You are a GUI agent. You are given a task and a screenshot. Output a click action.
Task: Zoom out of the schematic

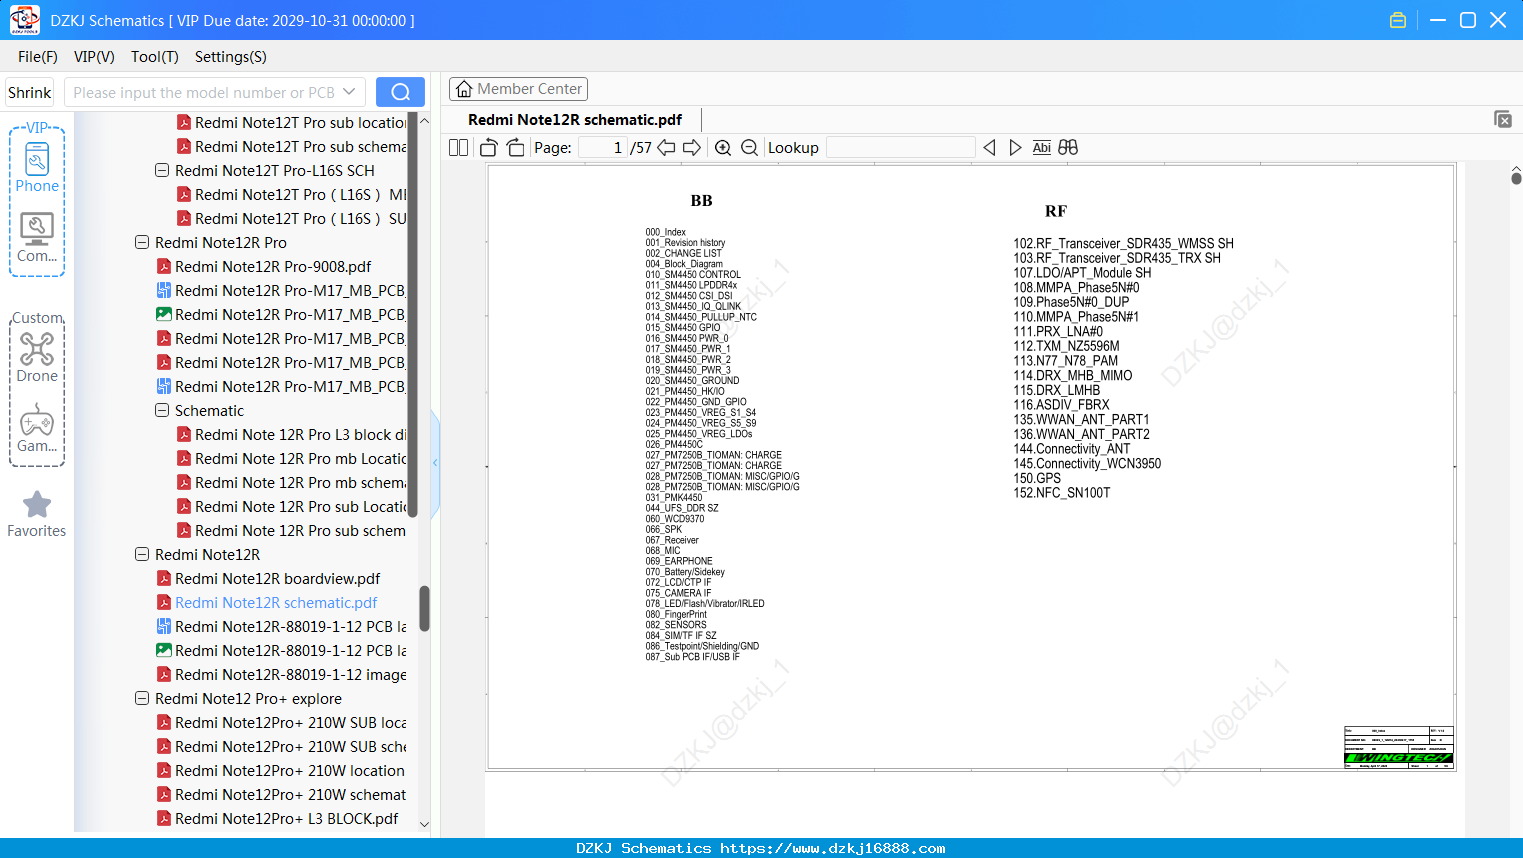[x=749, y=148]
